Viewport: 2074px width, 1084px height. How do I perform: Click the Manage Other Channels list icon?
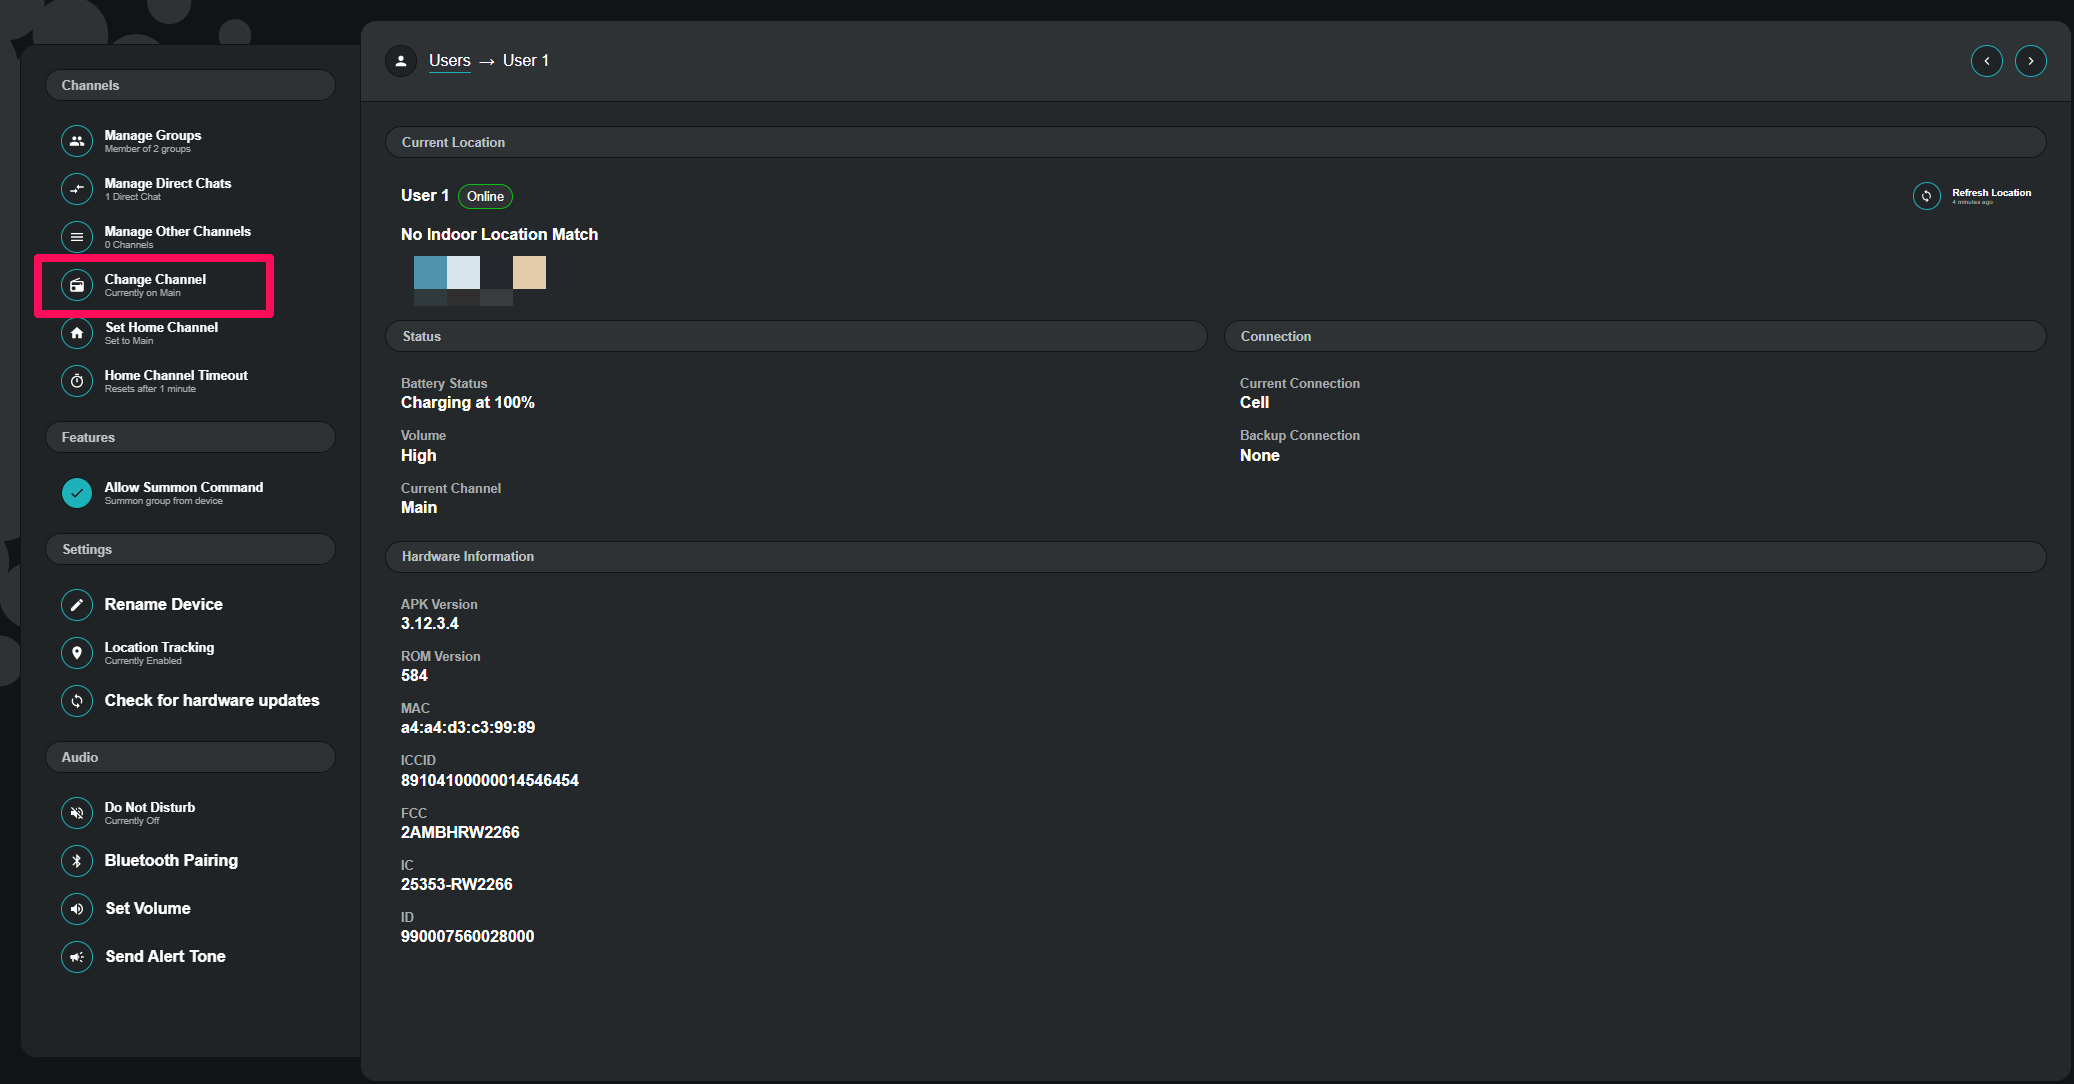click(77, 237)
